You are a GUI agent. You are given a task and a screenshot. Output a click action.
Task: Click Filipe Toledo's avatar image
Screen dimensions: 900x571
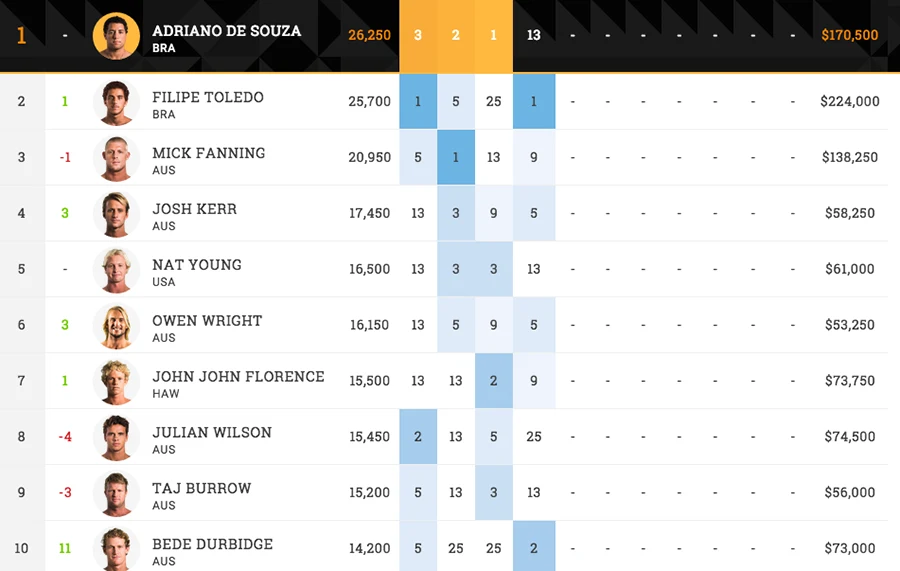click(116, 103)
